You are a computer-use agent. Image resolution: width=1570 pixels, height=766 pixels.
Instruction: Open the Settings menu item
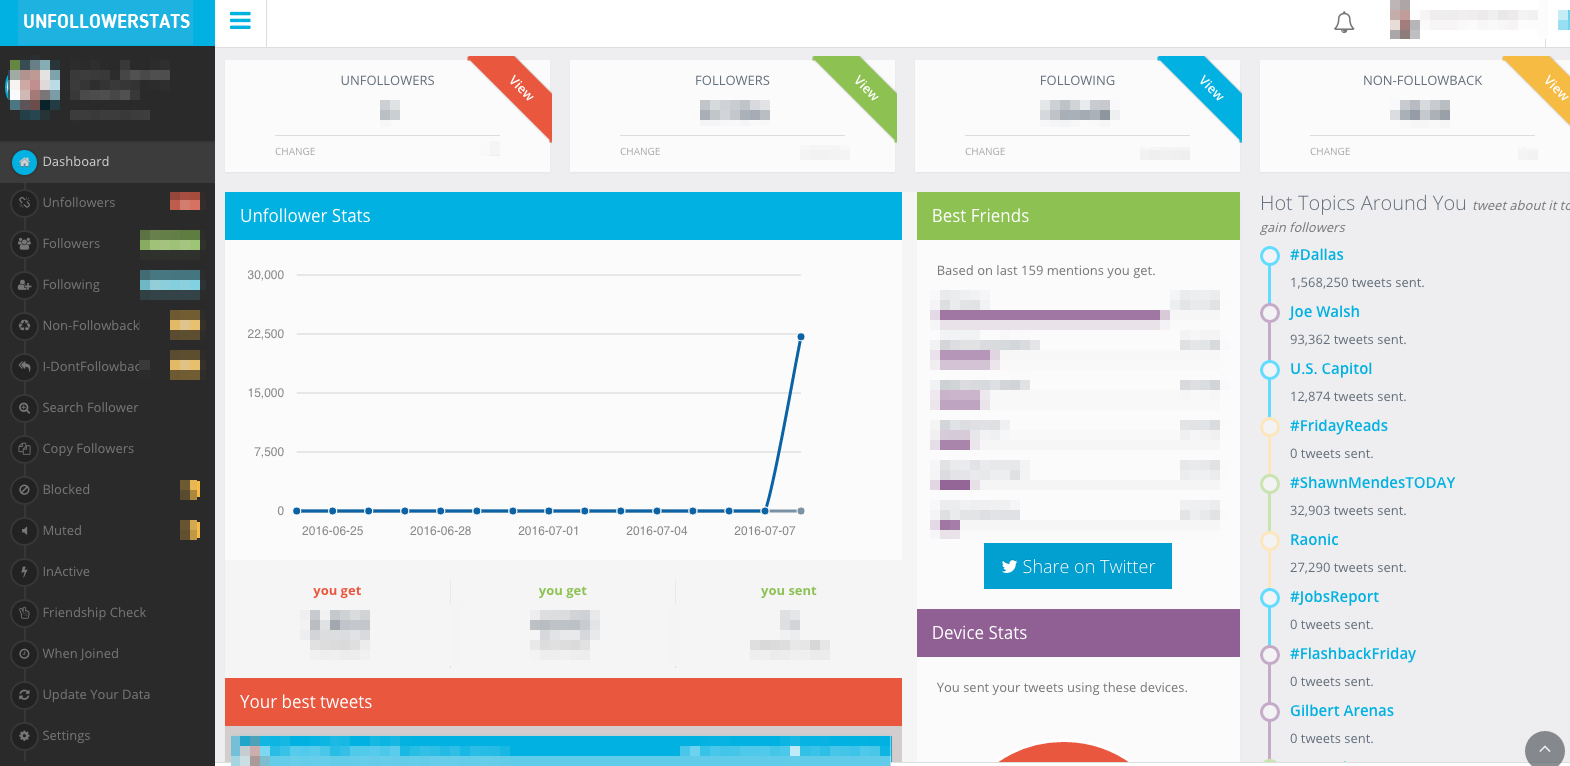[x=107, y=736]
